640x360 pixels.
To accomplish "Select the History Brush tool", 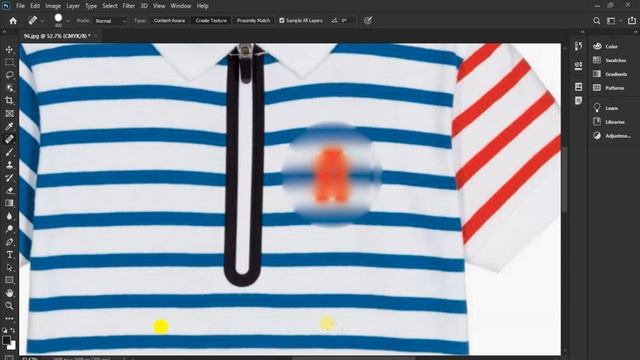I will pos(9,178).
